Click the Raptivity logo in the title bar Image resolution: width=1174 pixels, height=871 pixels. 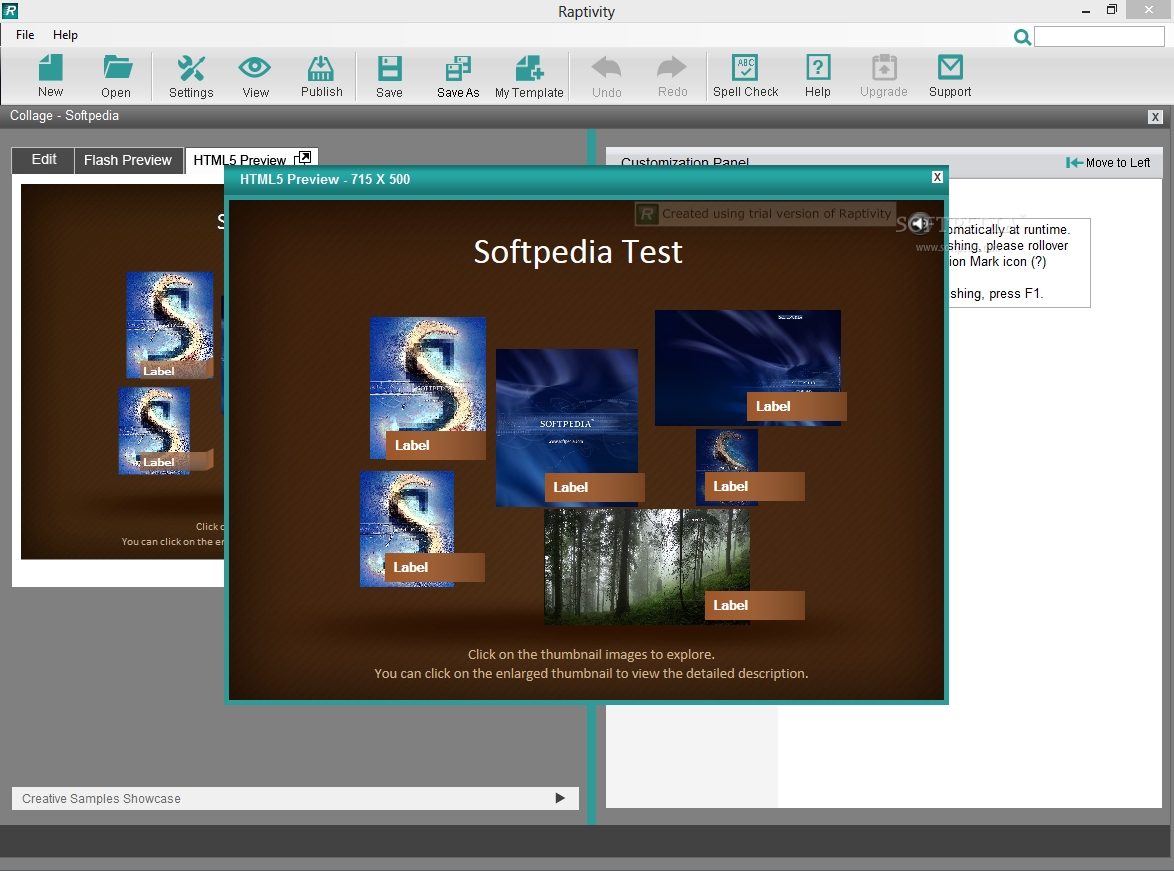10,10
